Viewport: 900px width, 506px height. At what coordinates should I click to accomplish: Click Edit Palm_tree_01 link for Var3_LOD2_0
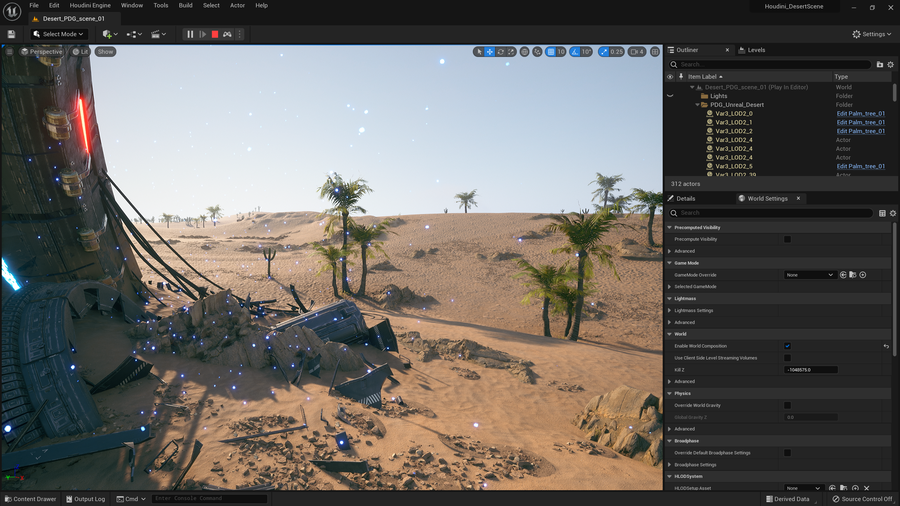pyautogui.click(x=860, y=114)
